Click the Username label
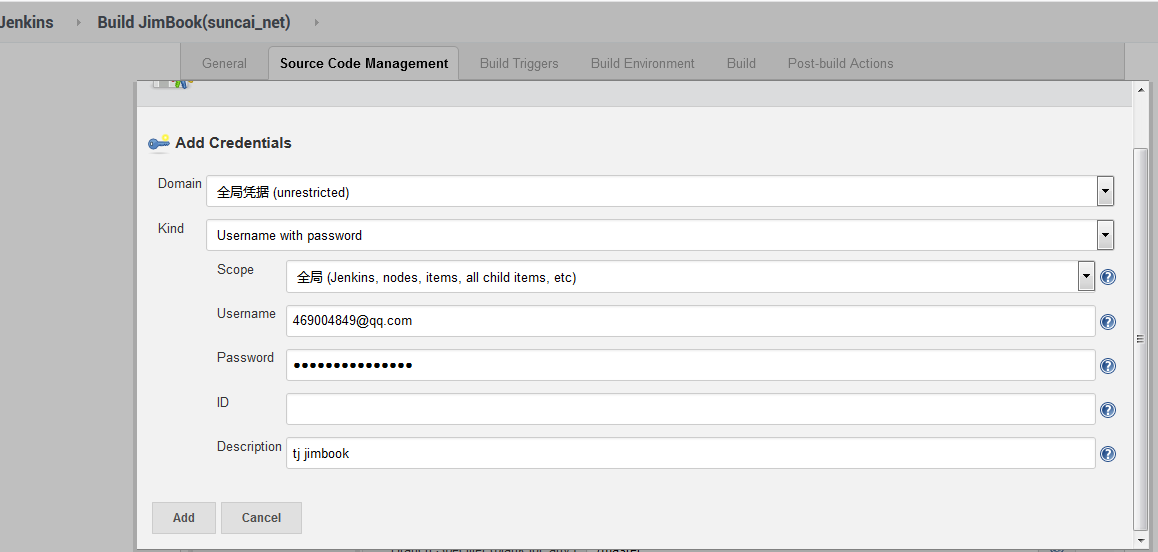The width and height of the screenshot is (1158, 552). (246, 313)
